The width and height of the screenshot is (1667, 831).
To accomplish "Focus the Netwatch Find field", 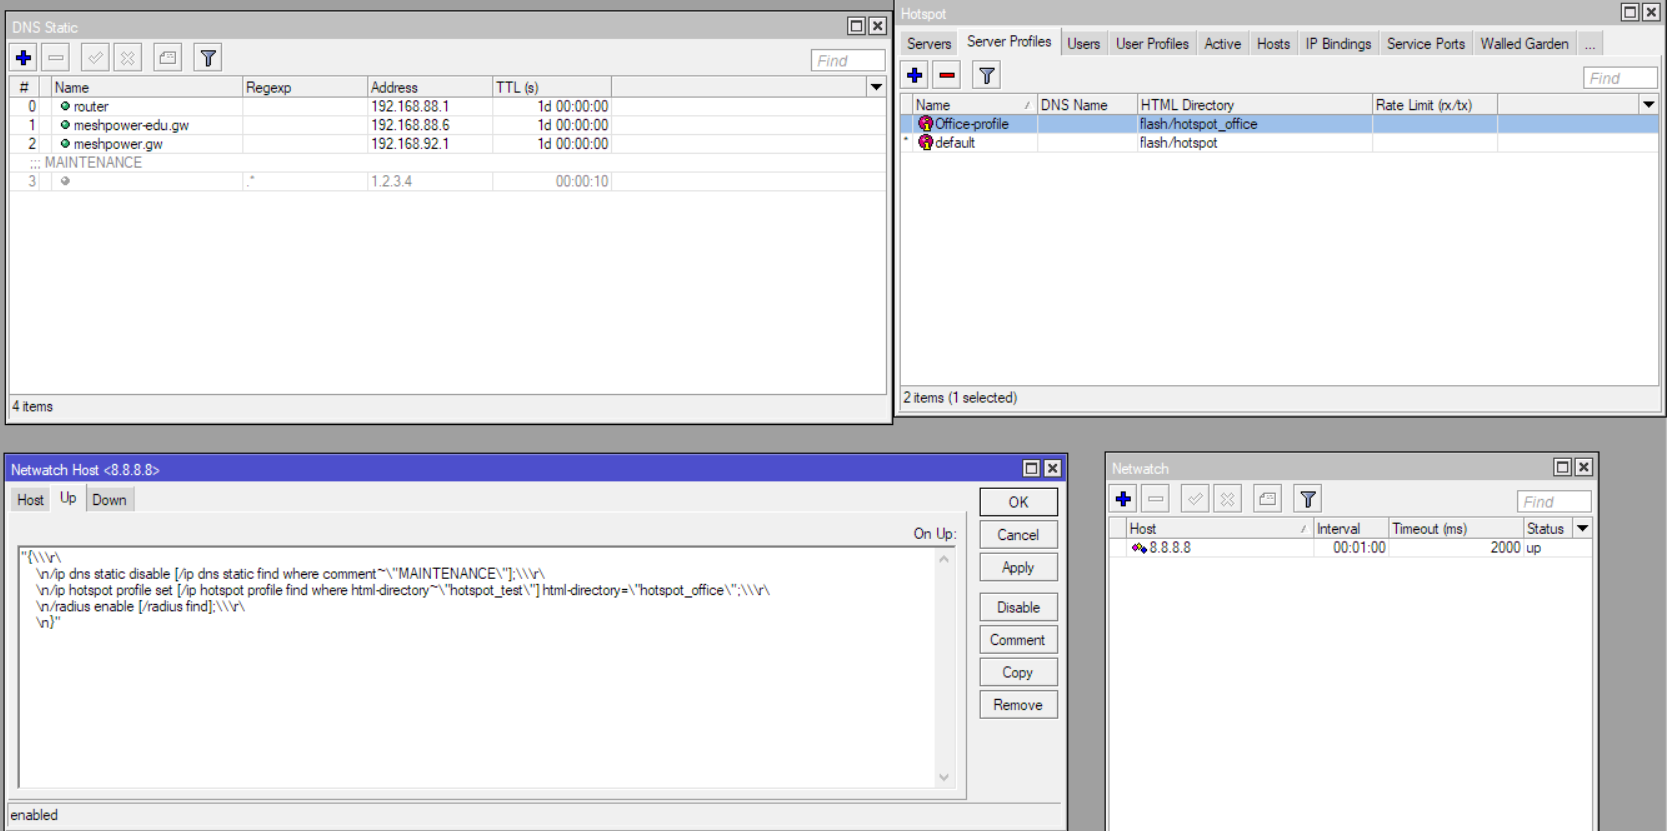I will 1553,502.
